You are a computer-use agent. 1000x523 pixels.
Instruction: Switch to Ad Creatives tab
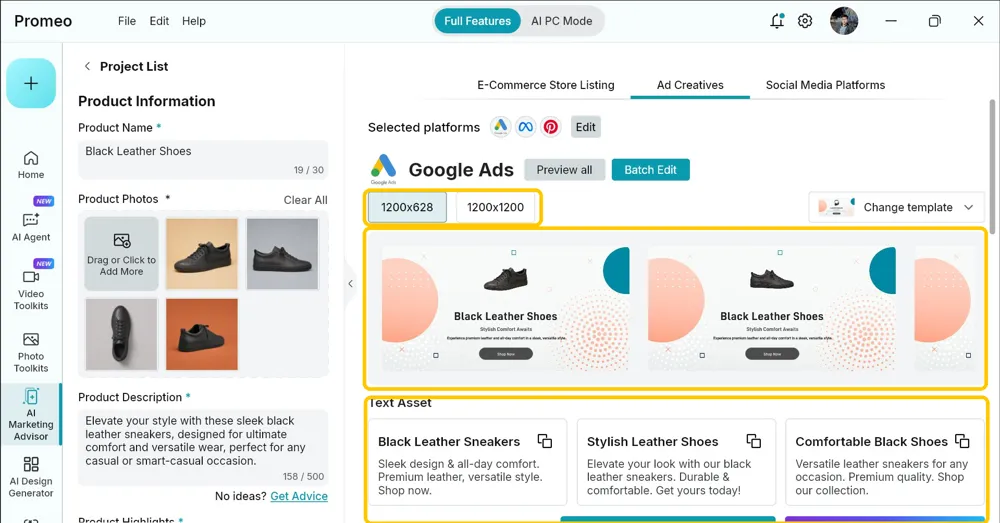tap(690, 85)
